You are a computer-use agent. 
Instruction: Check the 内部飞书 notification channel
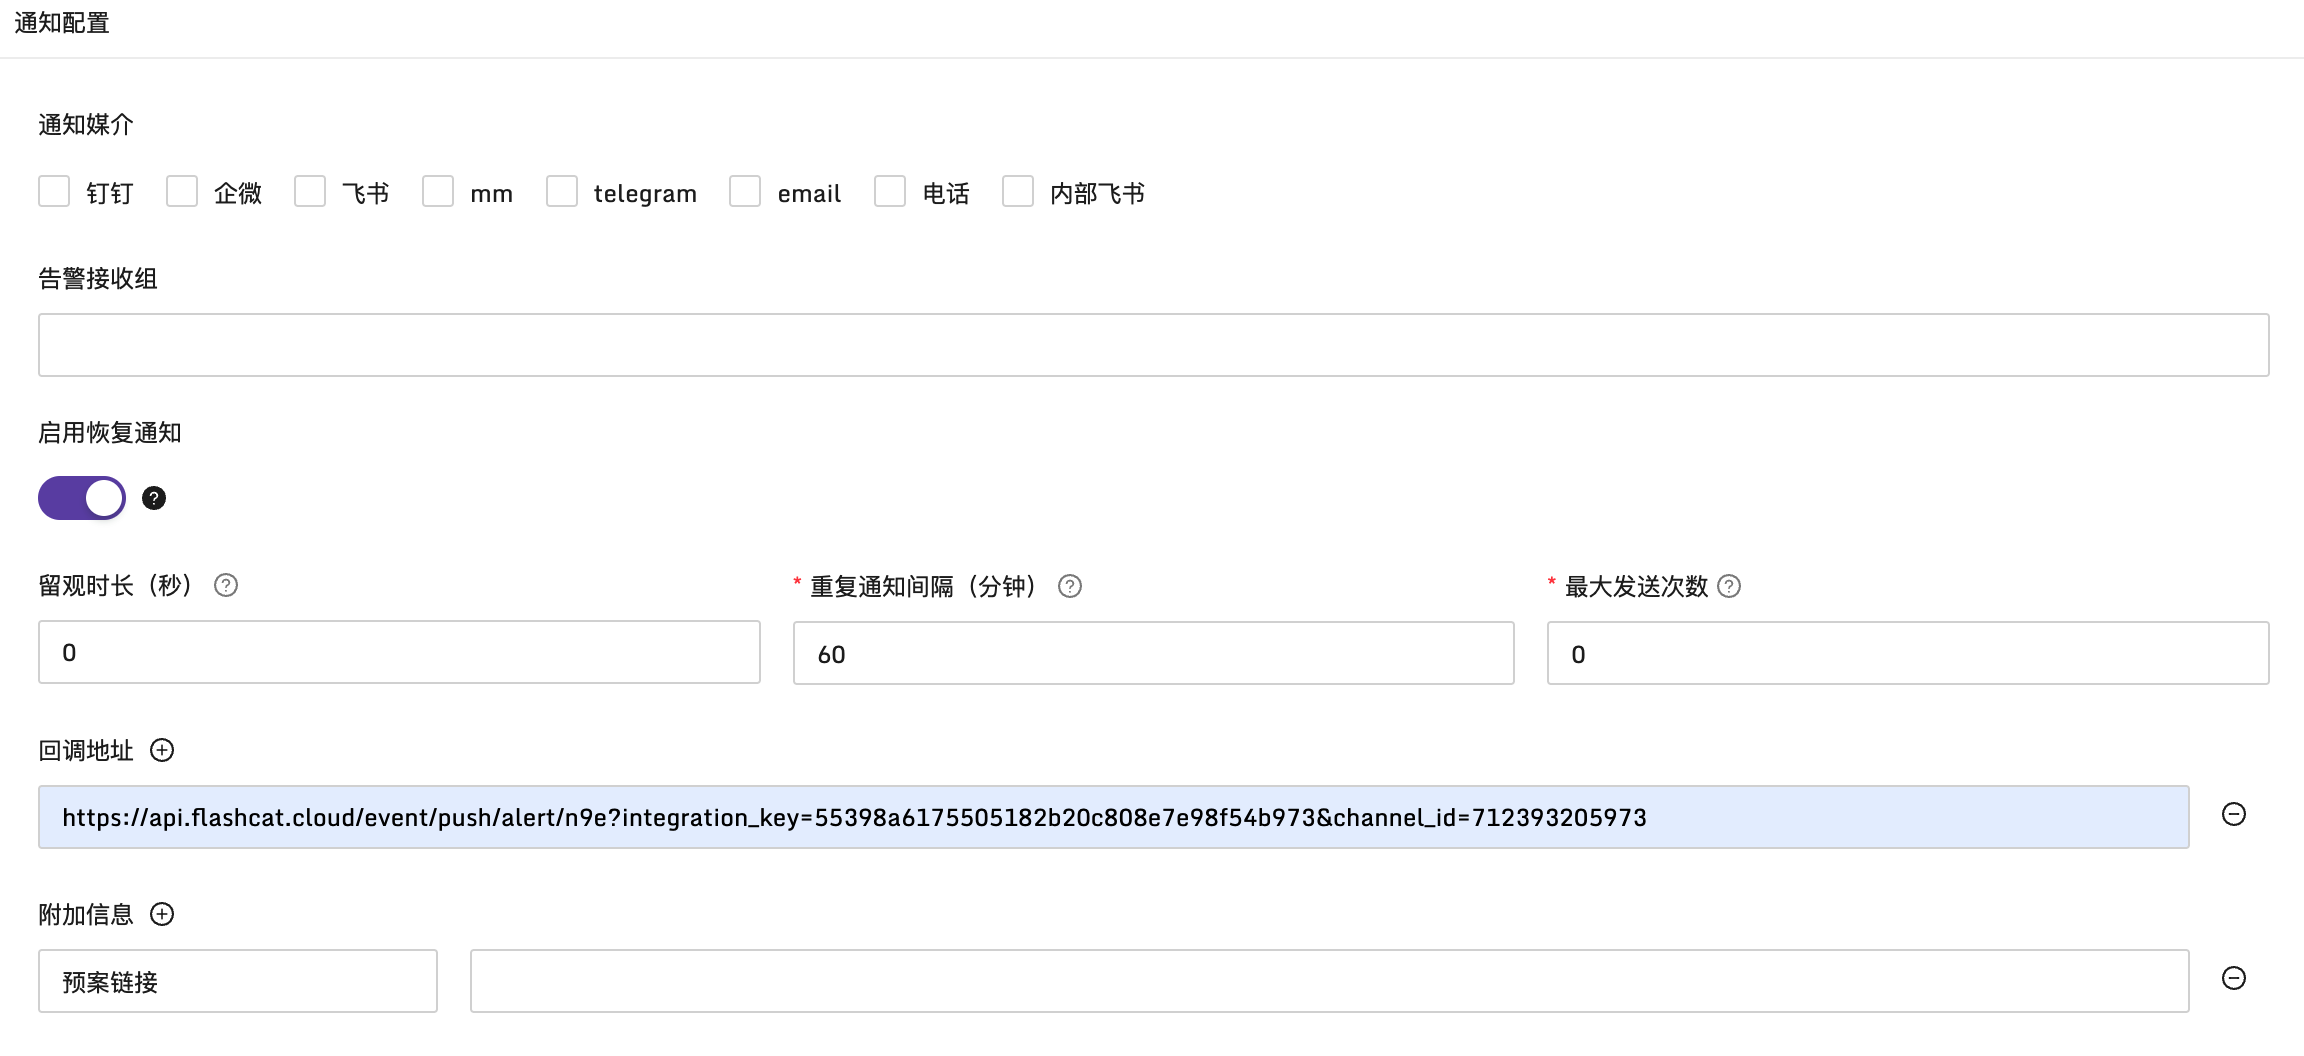tap(1017, 191)
